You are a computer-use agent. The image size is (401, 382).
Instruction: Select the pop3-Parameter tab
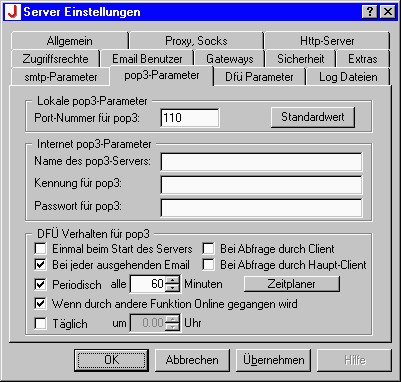click(x=162, y=75)
